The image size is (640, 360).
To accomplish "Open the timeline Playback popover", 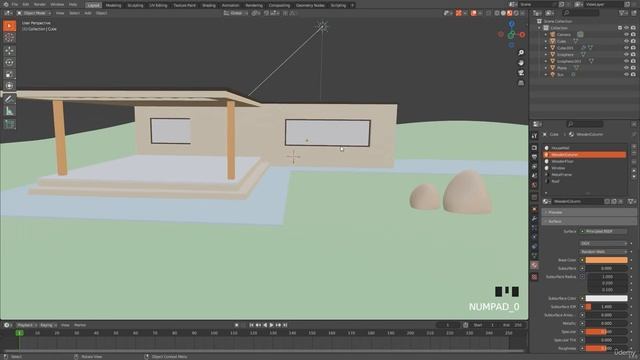I will 26,325.
